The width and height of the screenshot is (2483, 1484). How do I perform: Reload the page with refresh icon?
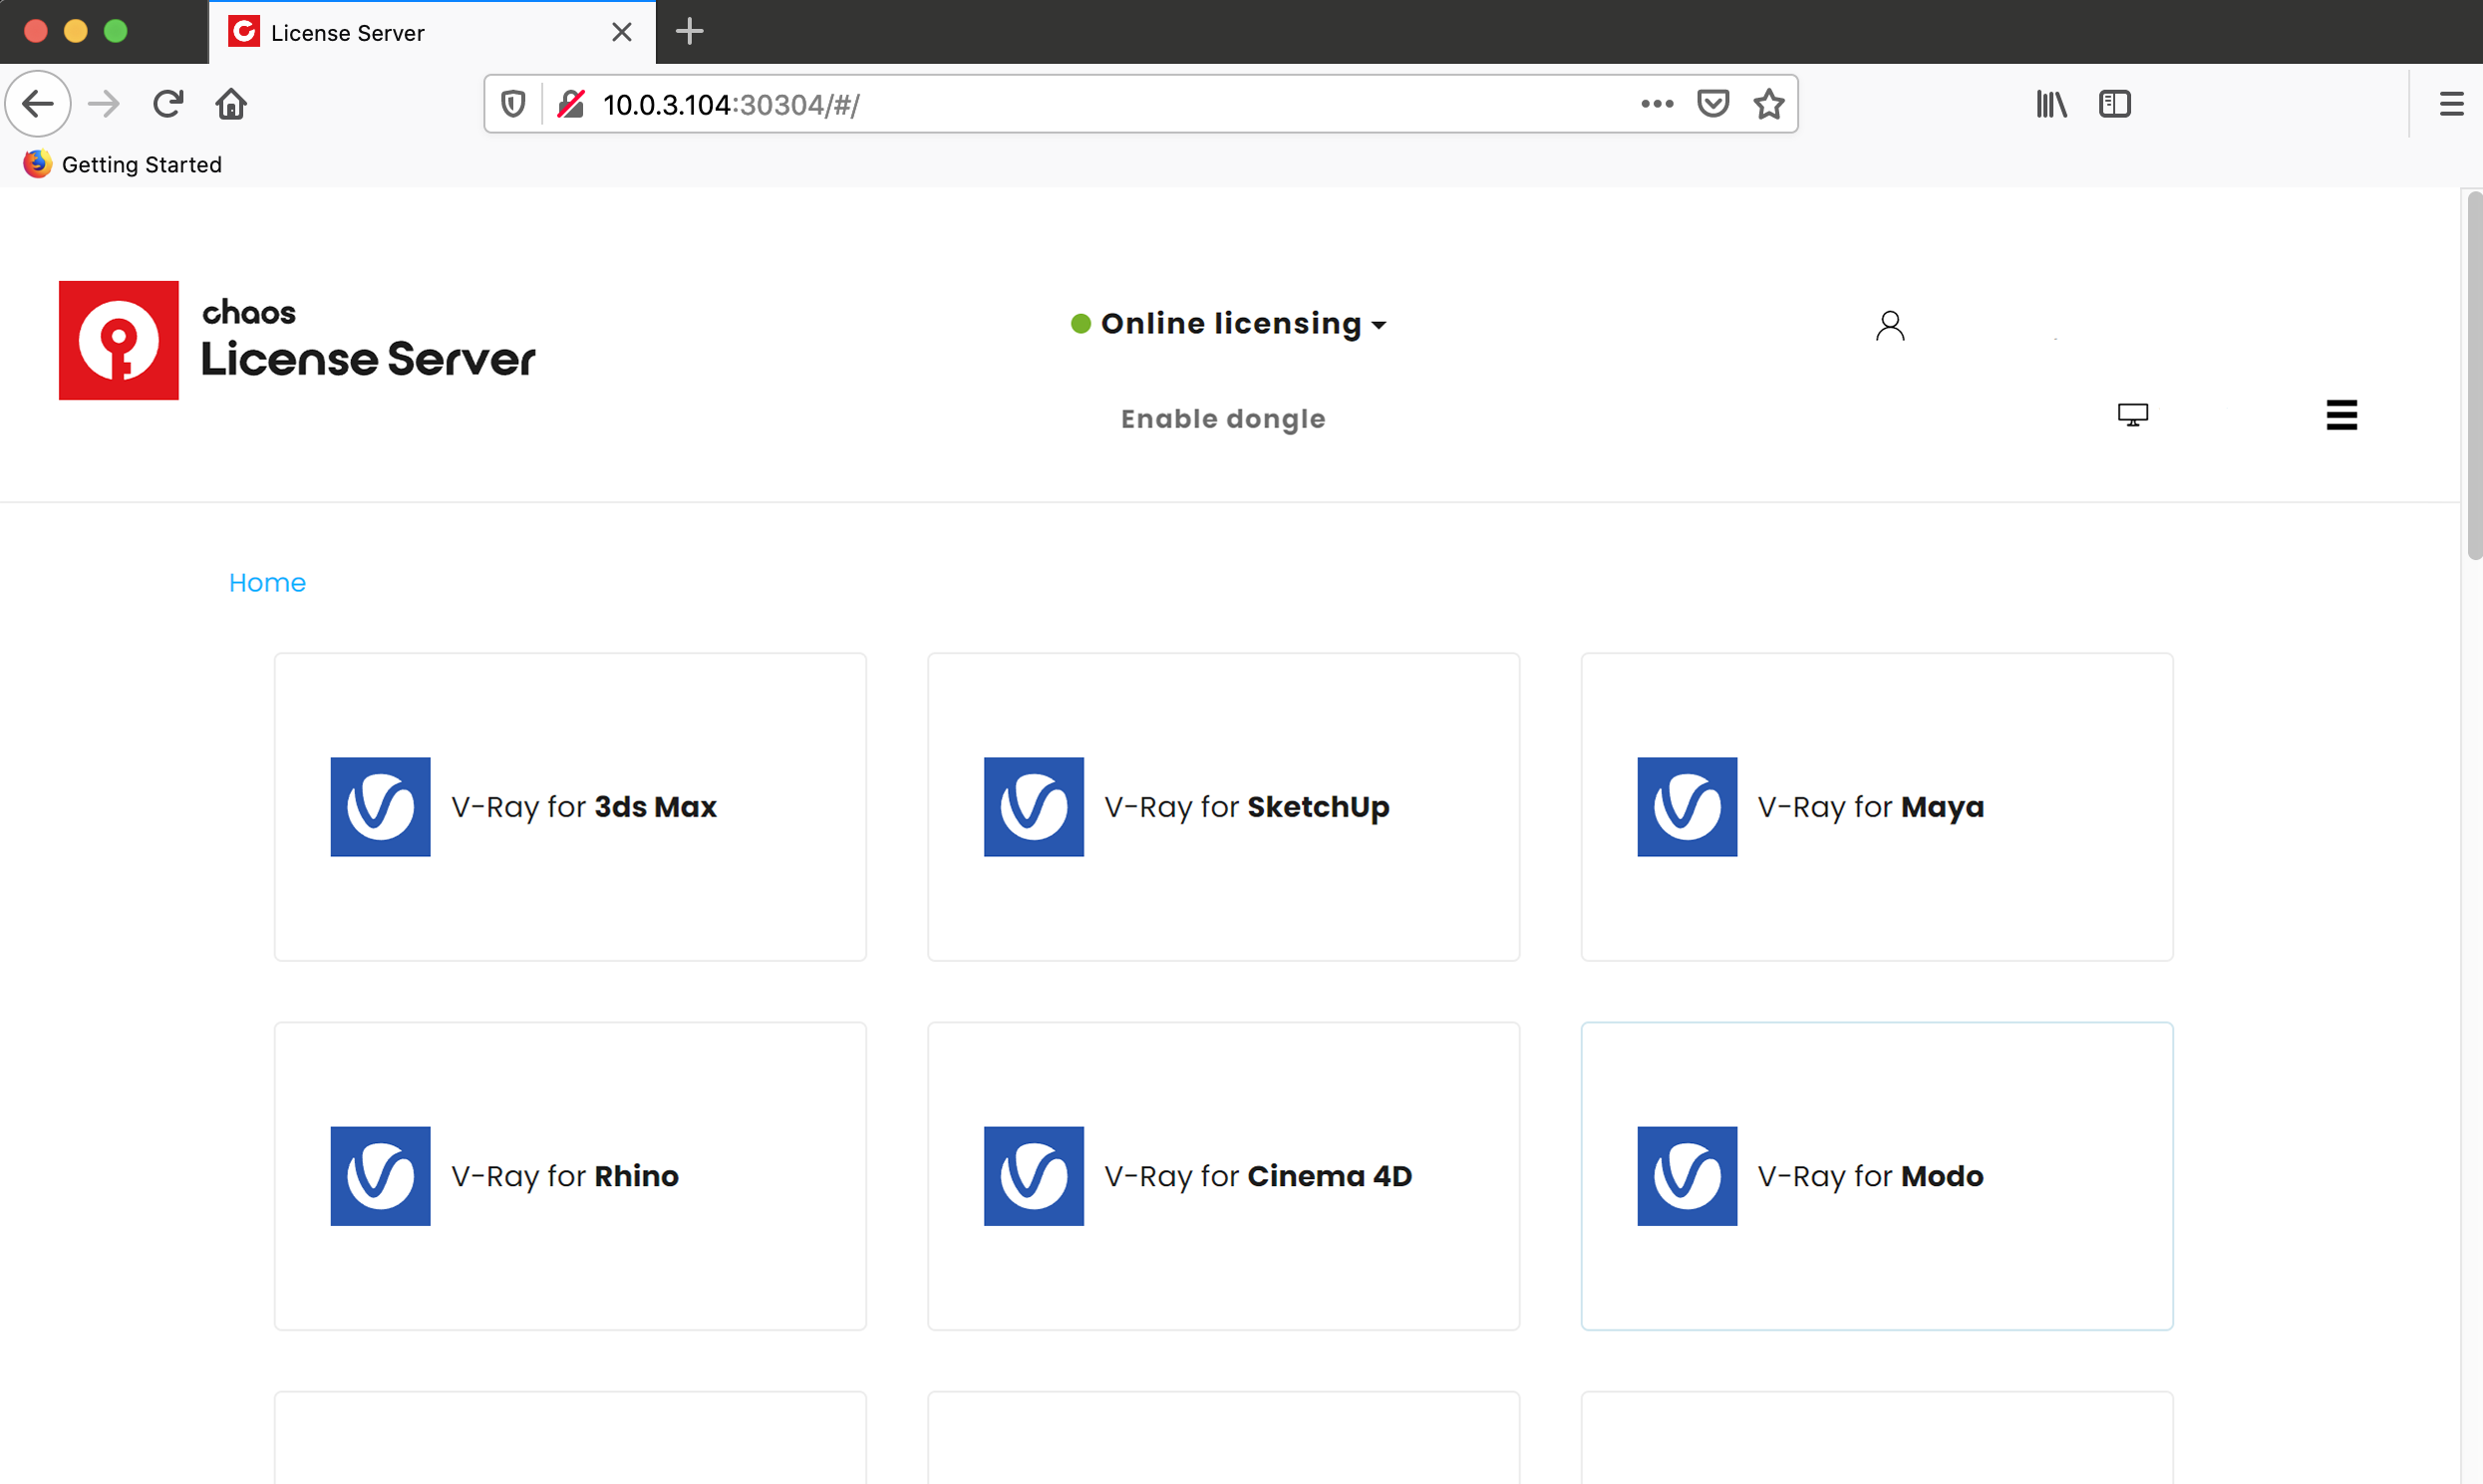point(168,104)
